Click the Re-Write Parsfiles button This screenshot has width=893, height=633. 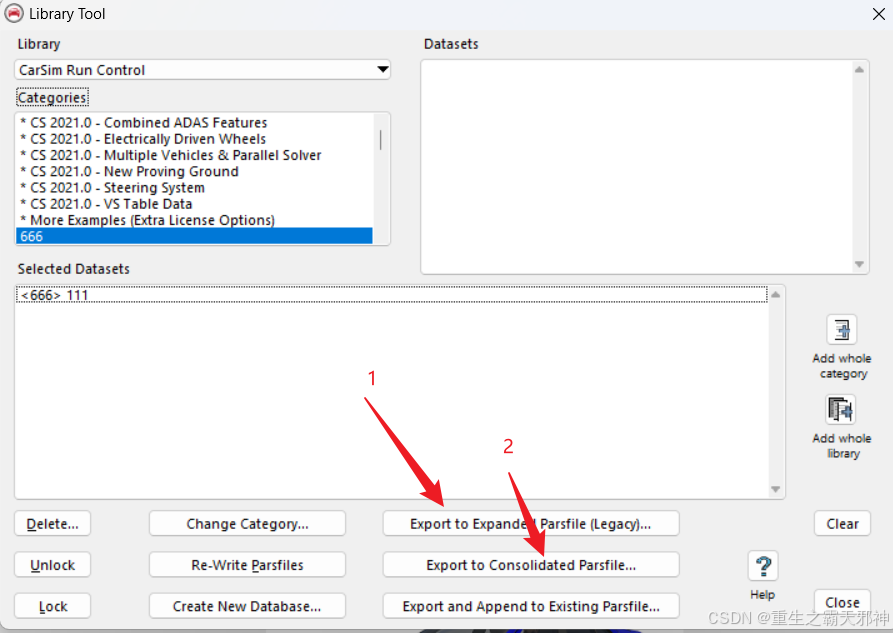coord(247,565)
